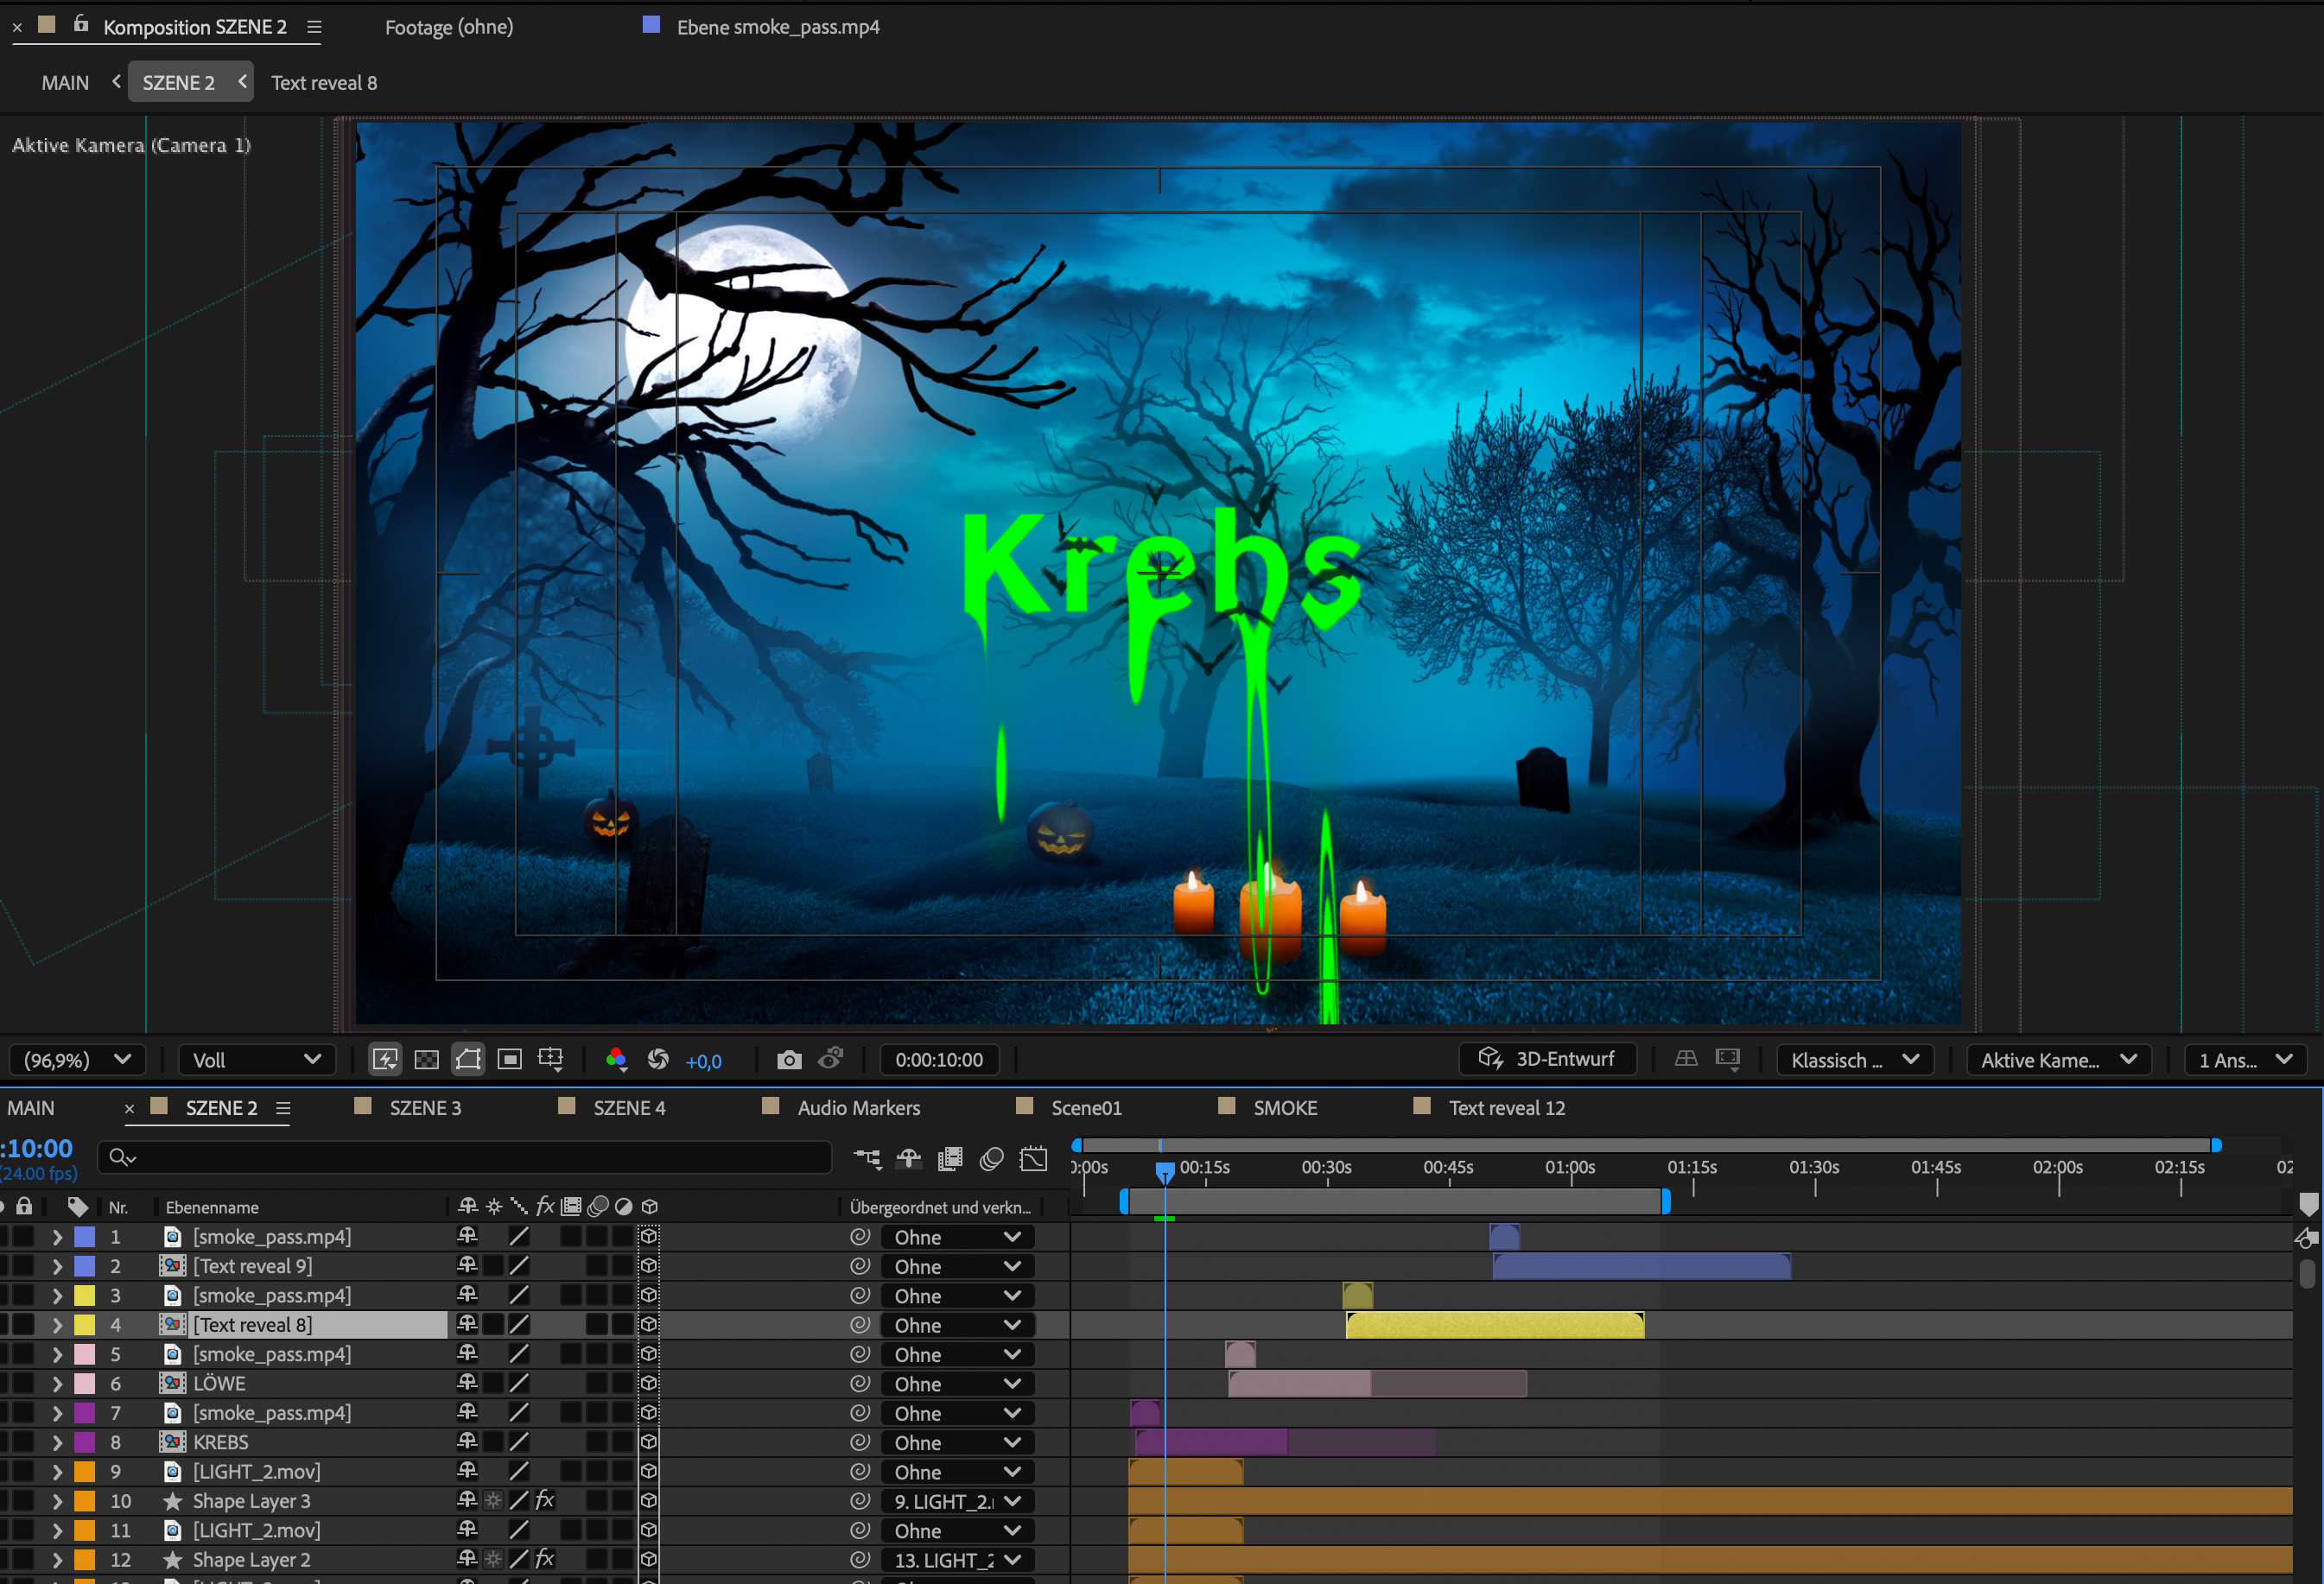This screenshot has width=2324, height=1584.
Task: Click the purple label swatch of KREBS
Action: tap(85, 1442)
